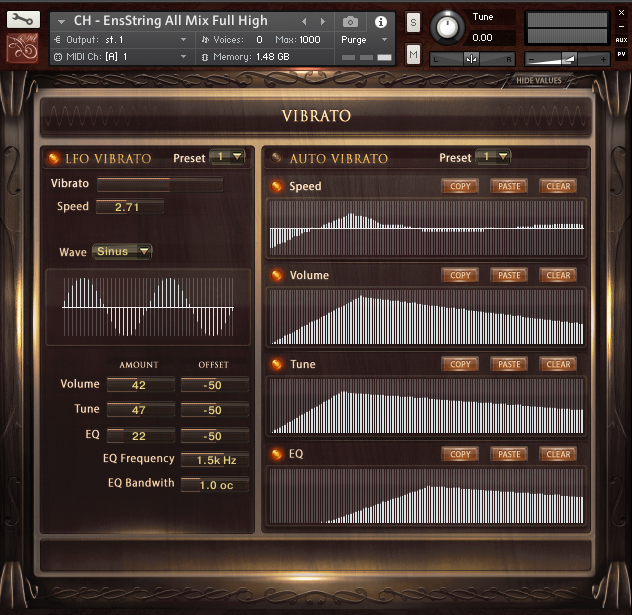This screenshot has width=632, height=615.
Task: Click the EQ Bandwith 1.0 oc field
Action: click(214, 485)
